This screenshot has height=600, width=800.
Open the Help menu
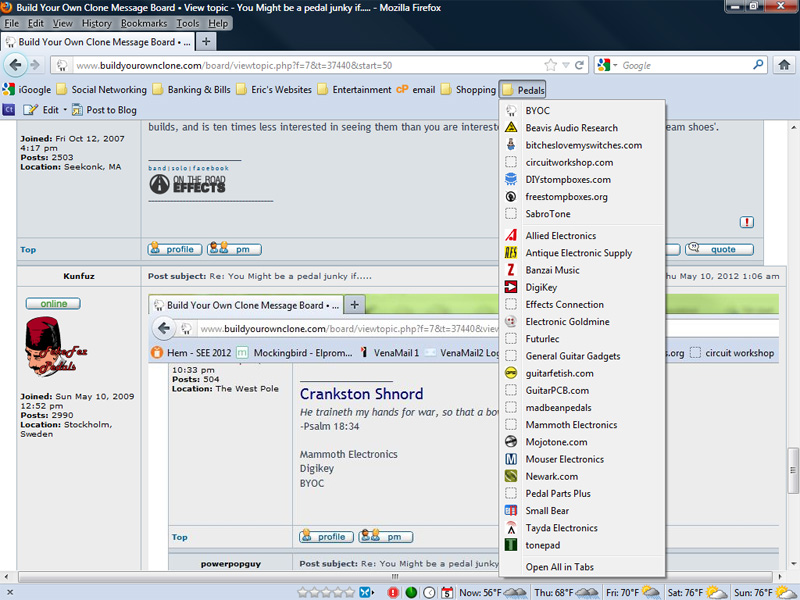[218, 23]
